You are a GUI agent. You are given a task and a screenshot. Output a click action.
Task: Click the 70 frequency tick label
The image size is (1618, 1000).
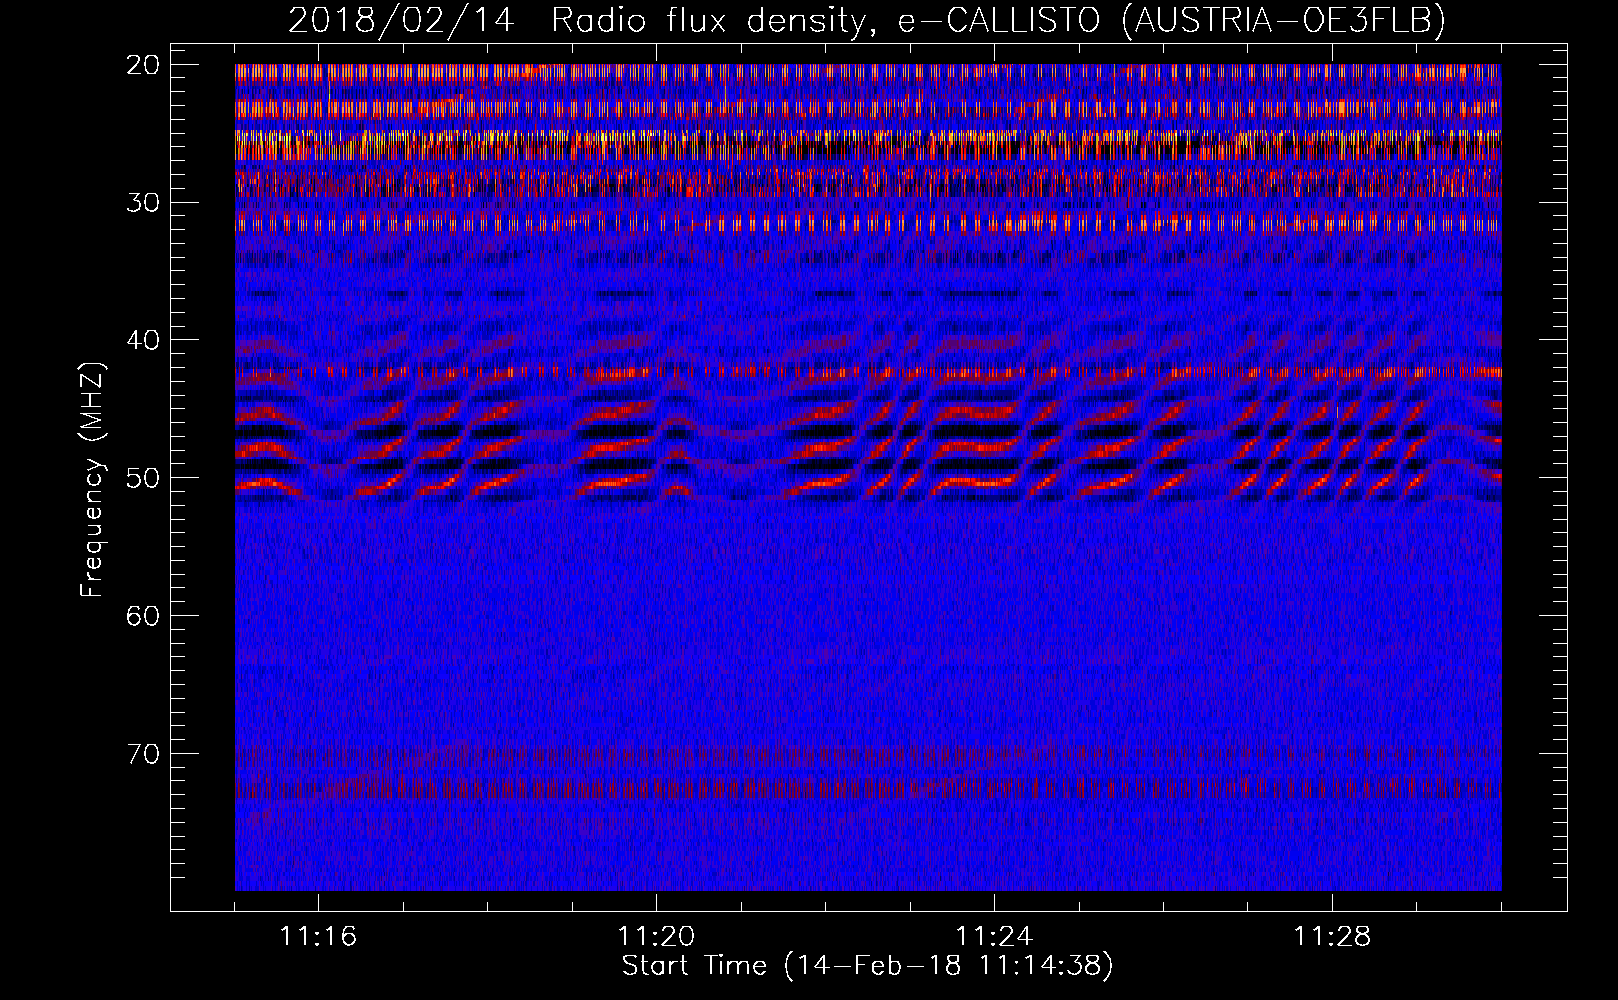coord(144,754)
